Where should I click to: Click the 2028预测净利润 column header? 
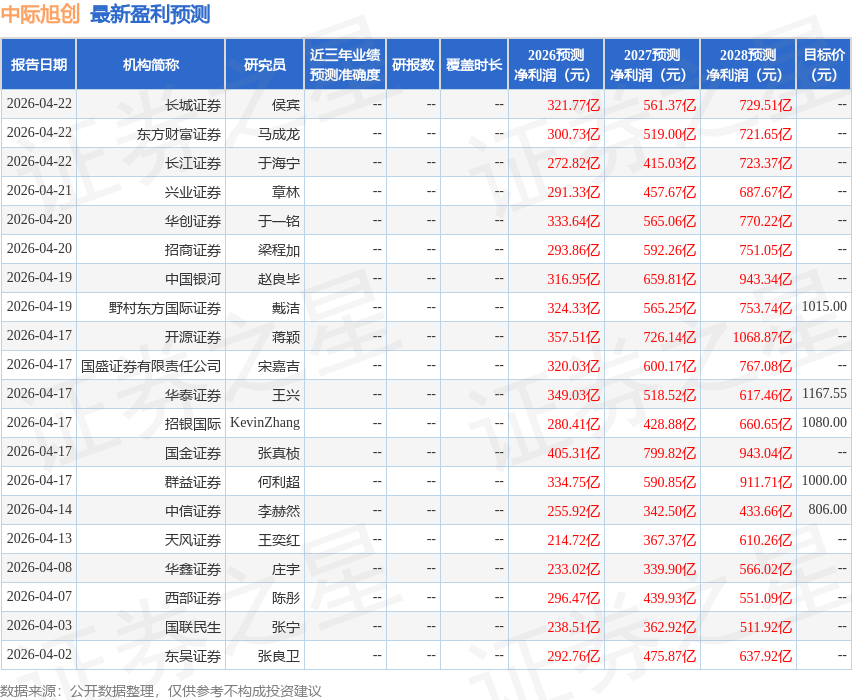click(x=748, y=64)
